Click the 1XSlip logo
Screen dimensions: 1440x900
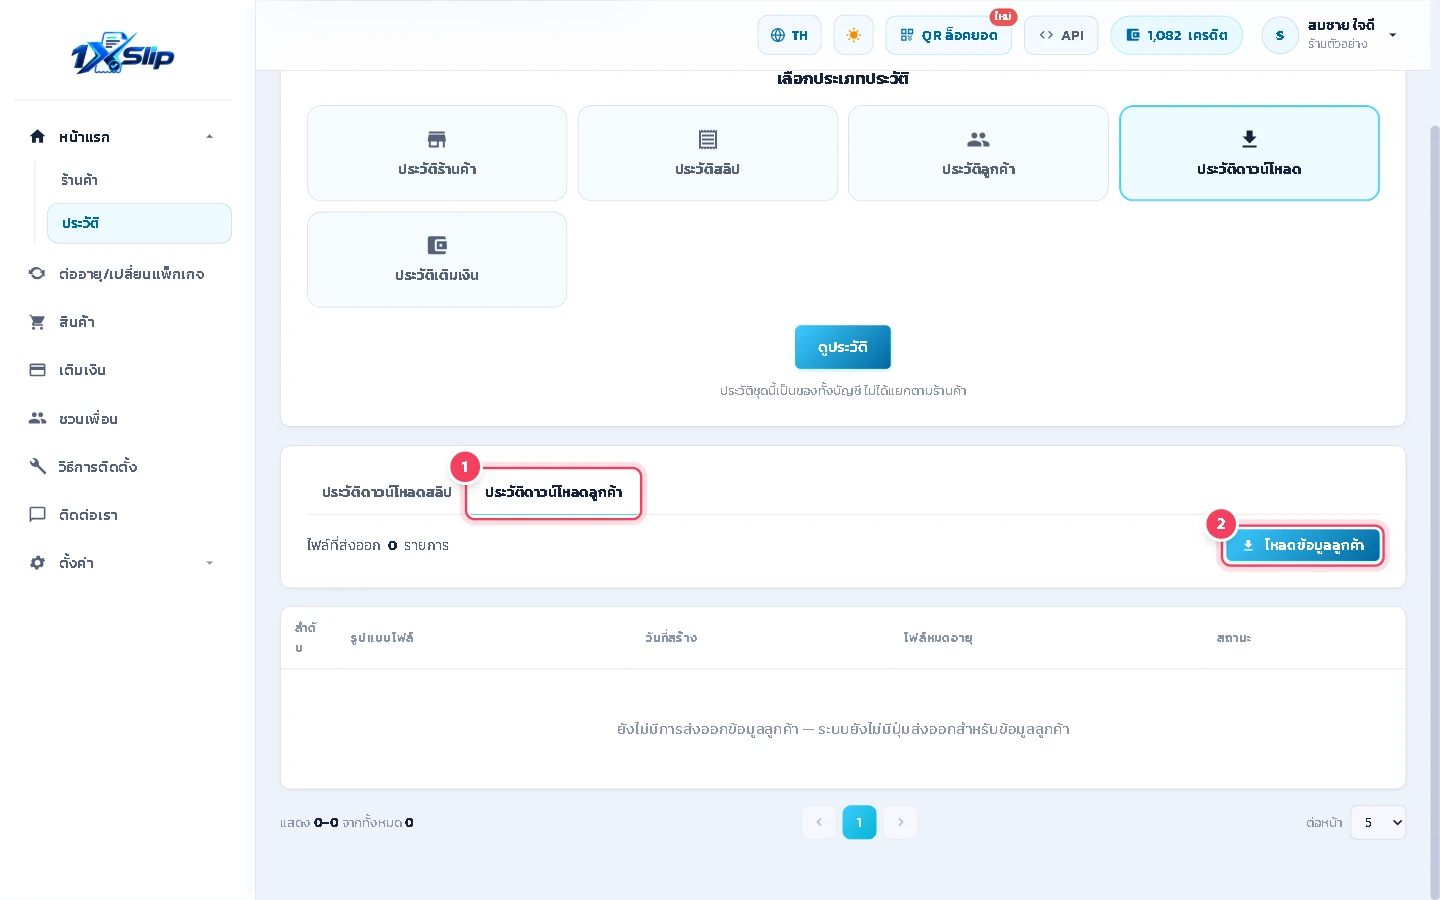click(123, 55)
